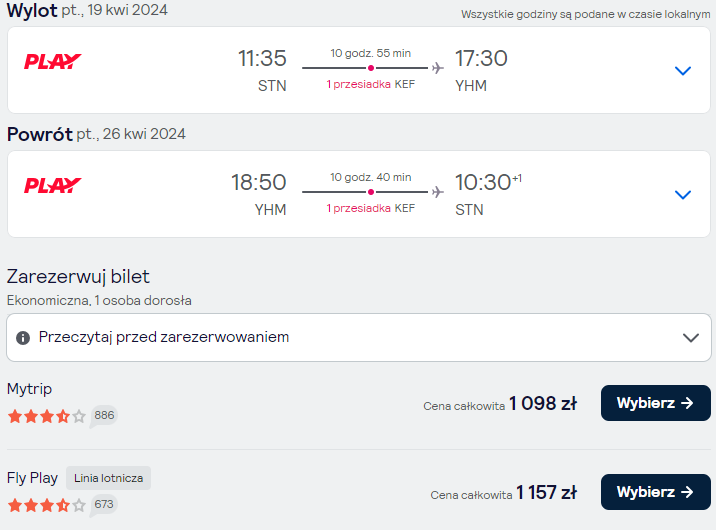Image resolution: width=716 pixels, height=530 pixels.
Task: Select the Fly Play offer with Wybierz
Action: (655, 492)
